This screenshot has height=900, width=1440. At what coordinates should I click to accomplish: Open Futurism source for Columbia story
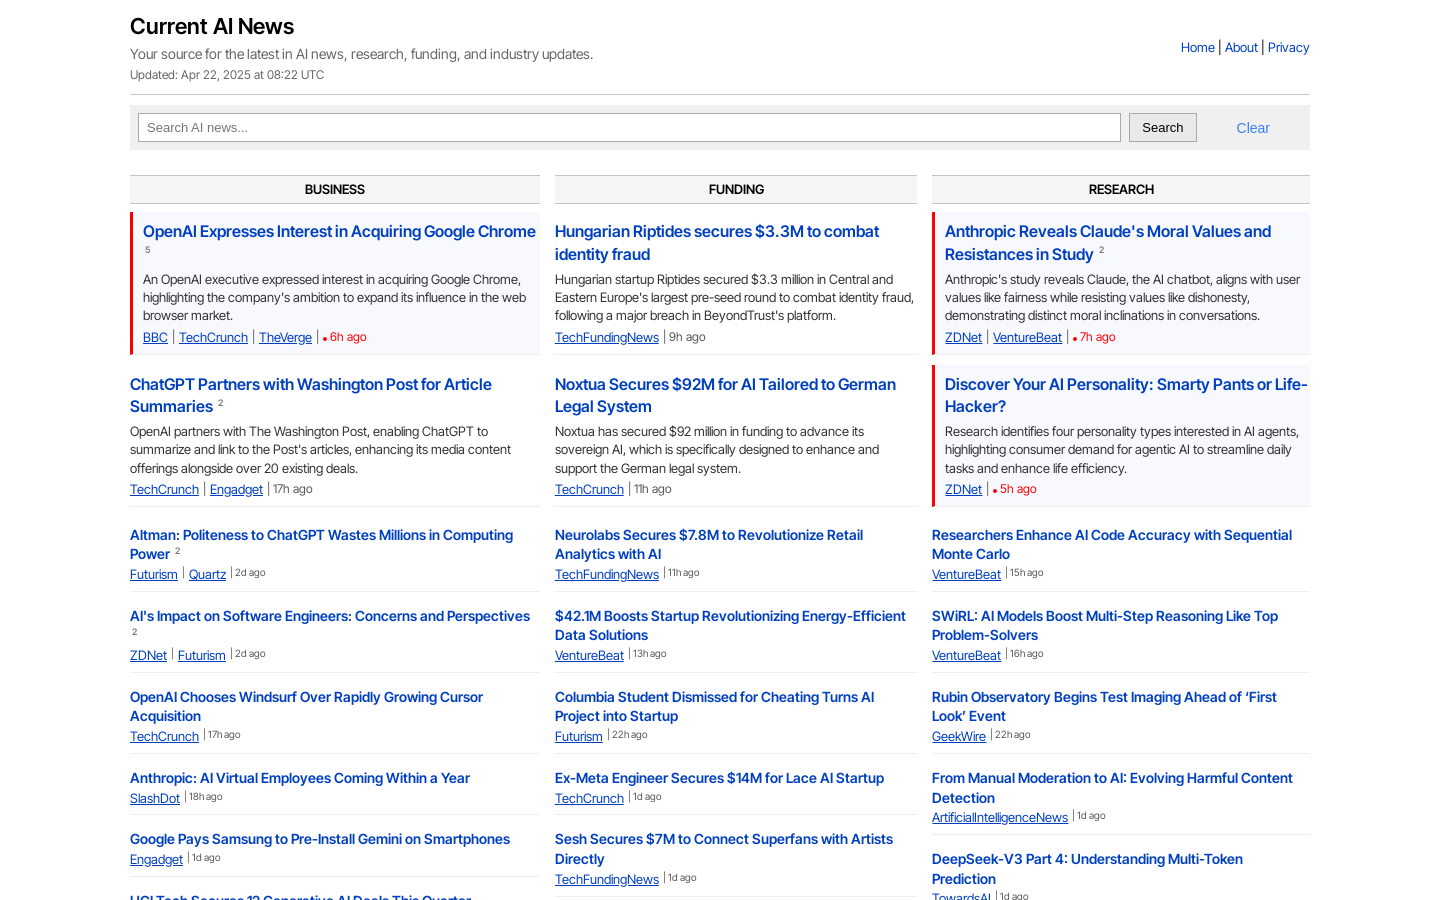(x=579, y=736)
